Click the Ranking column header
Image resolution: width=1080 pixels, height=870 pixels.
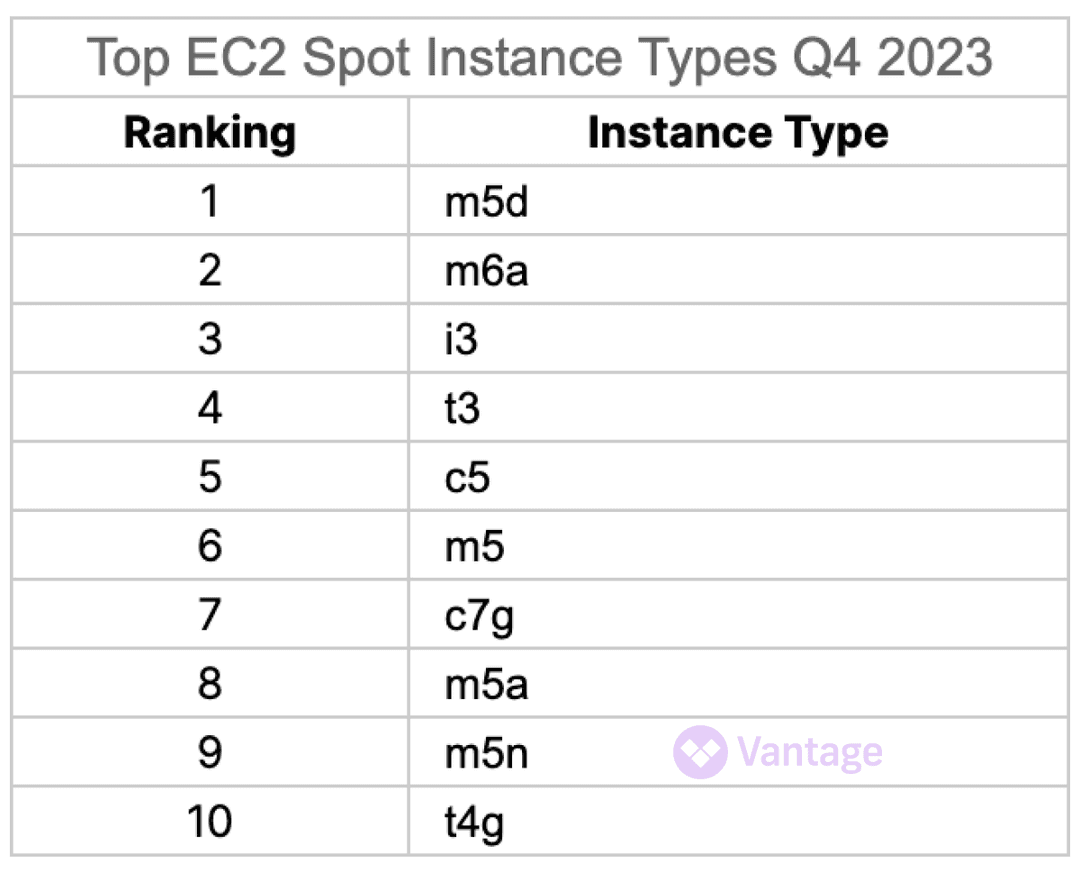click(x=210, y=133)
